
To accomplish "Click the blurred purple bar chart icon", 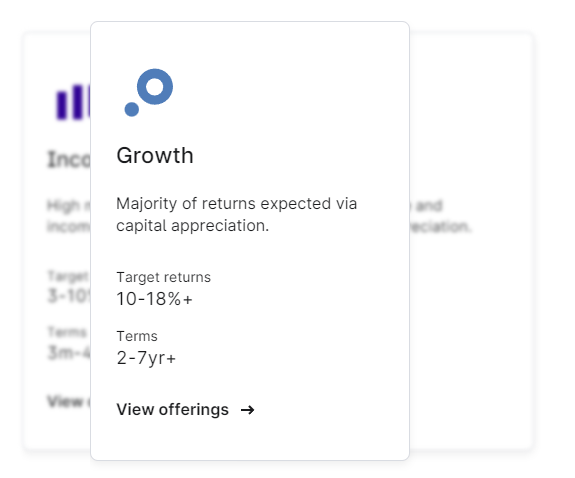I will pyautogui.click(x=73, y=102).
